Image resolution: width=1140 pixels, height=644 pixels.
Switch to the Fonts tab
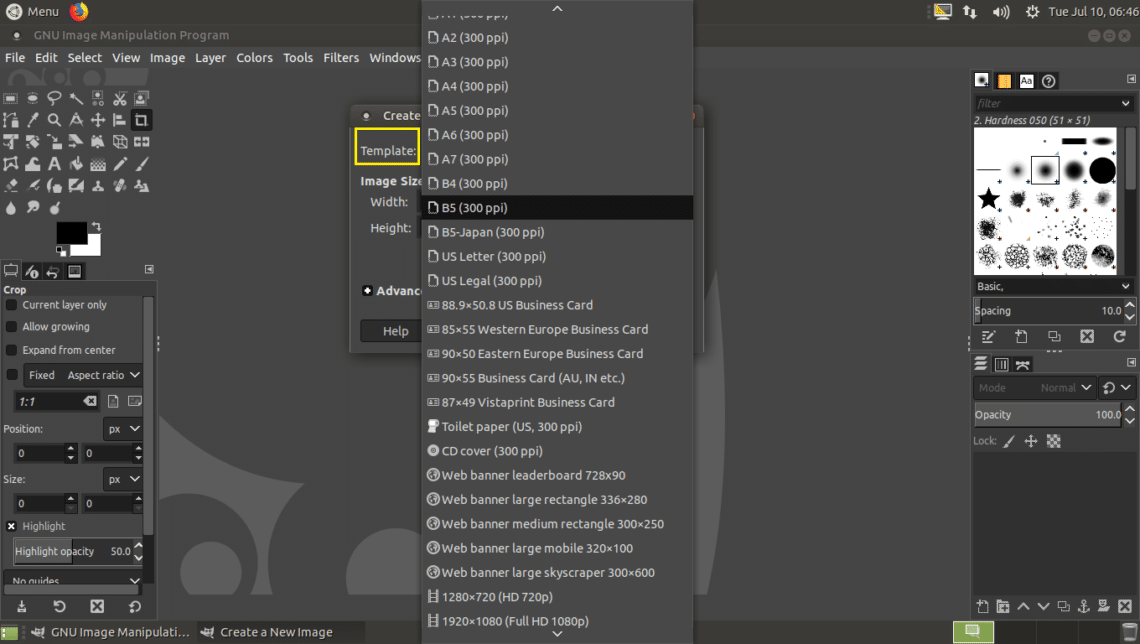pyautogui.click(x=1026, y=81)
